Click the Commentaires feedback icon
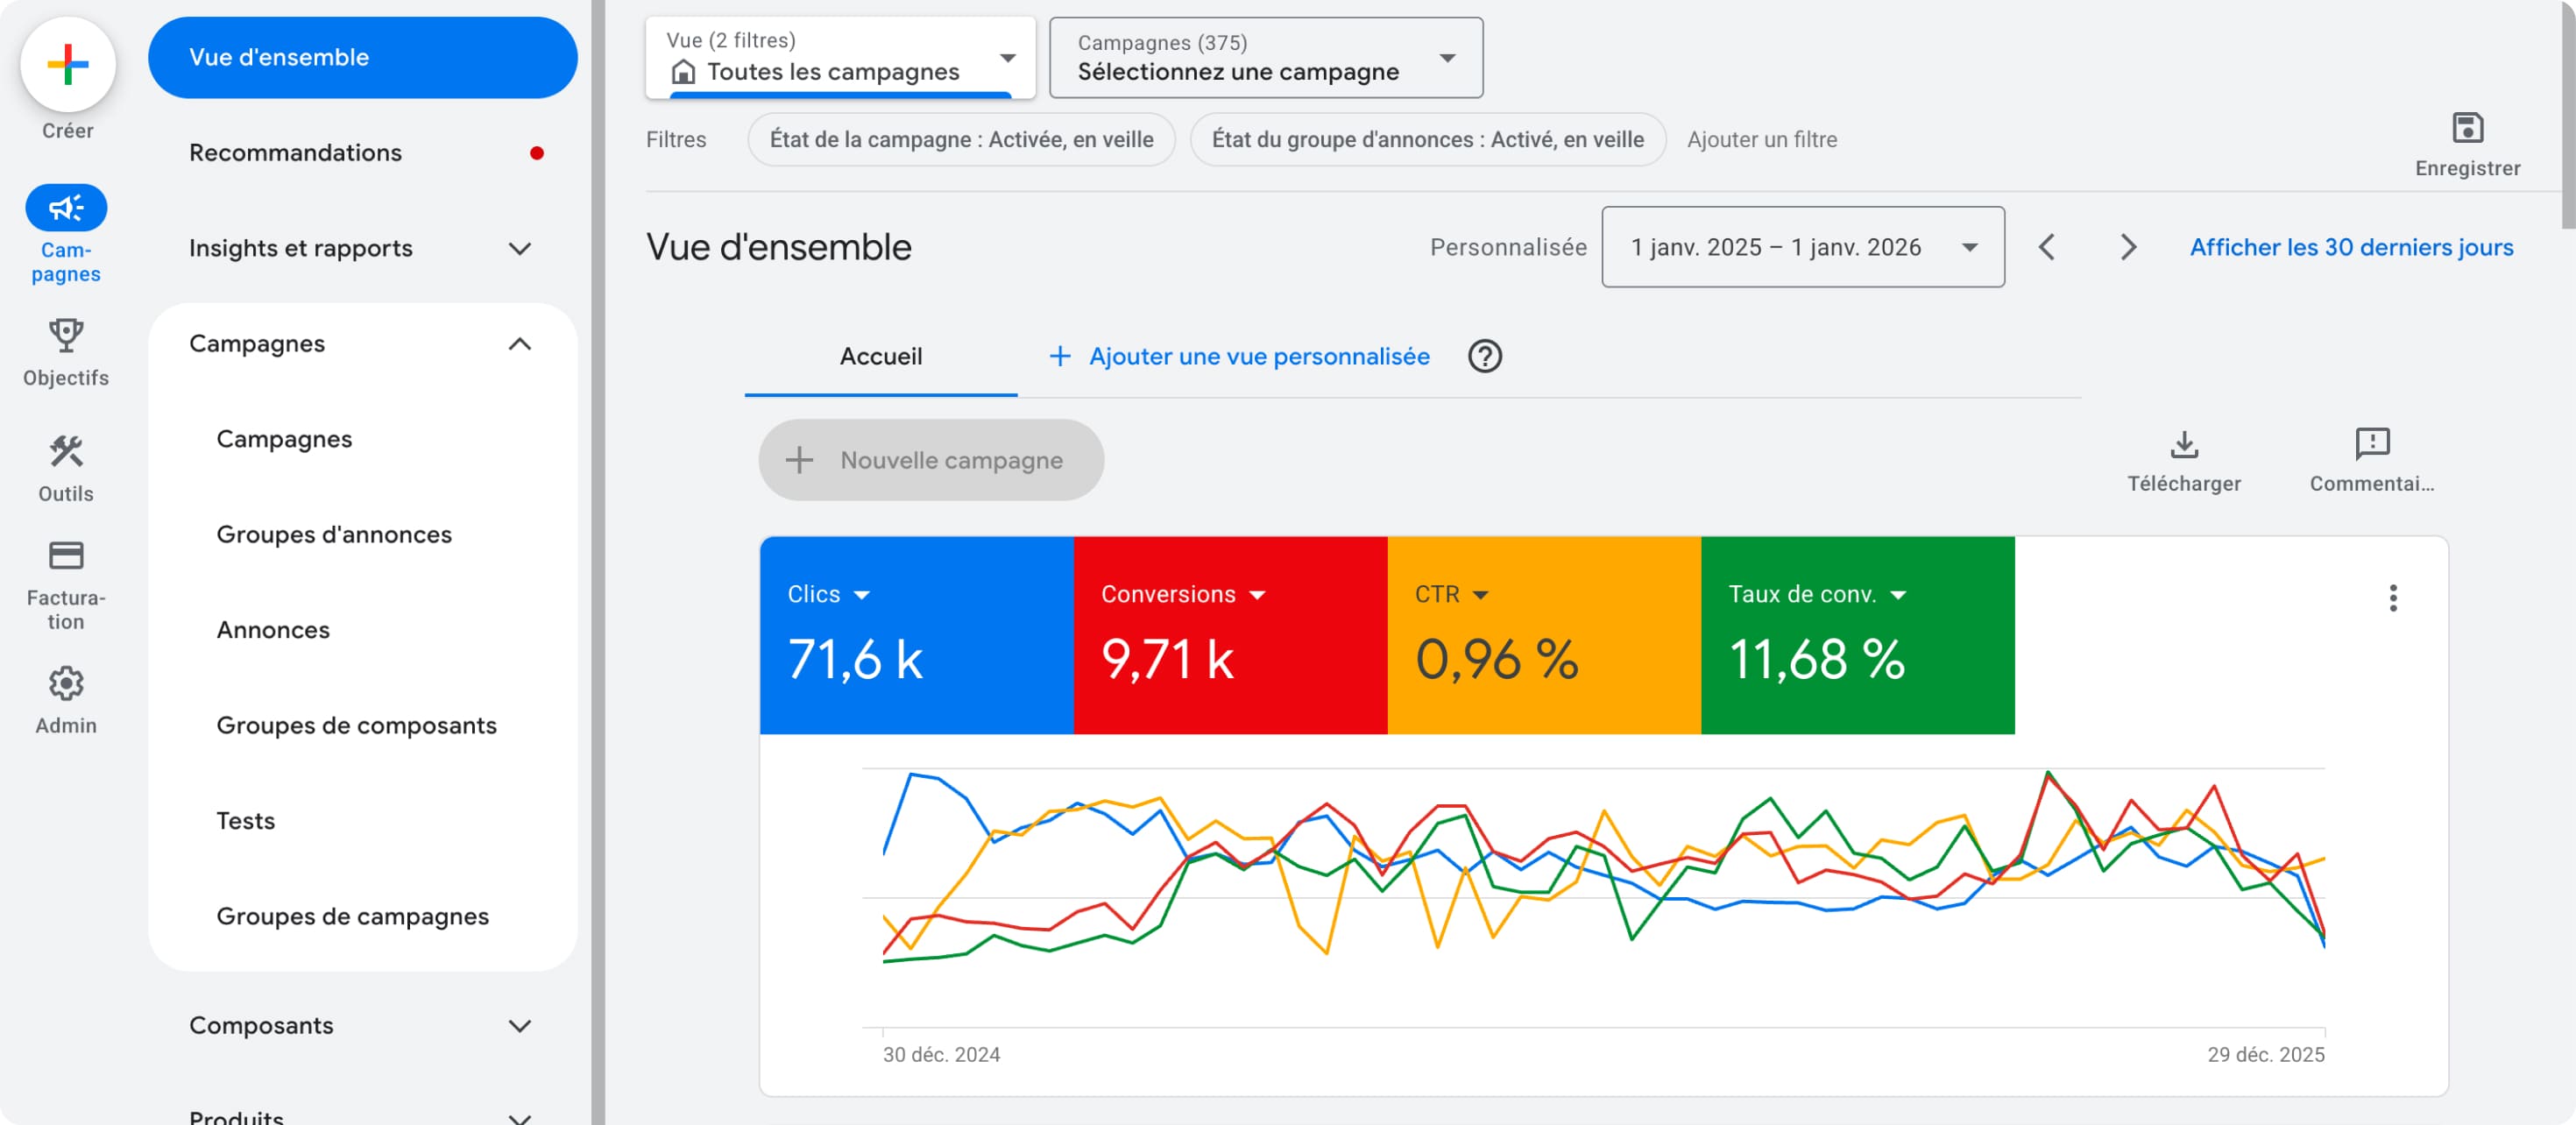The image size is (2576, 1125). [2372, 444]
